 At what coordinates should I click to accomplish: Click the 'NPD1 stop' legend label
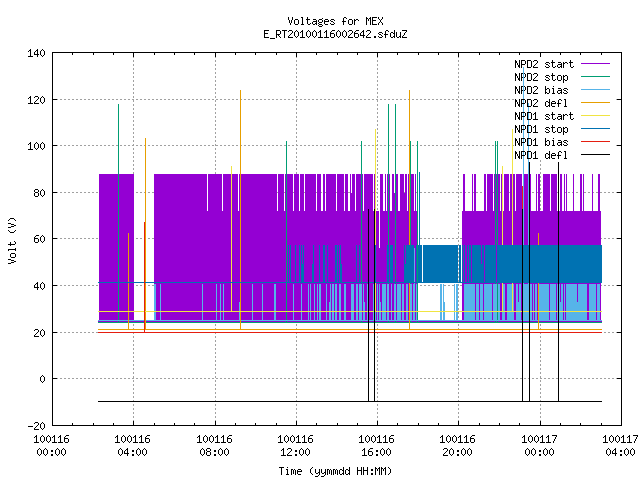tap(541, 129)
